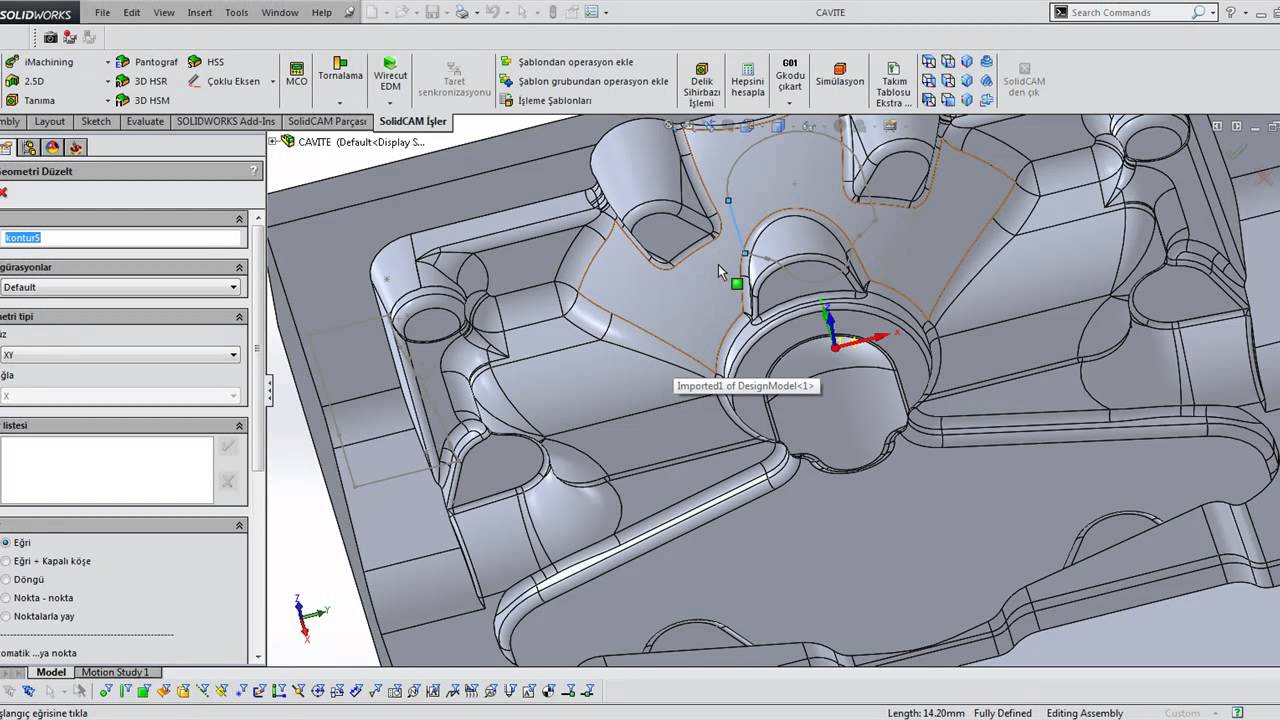Image resolution: width=1280 pixels, height=720 pixels.
Task: Click Editing Assembly status text
Action: point(1085,713)
